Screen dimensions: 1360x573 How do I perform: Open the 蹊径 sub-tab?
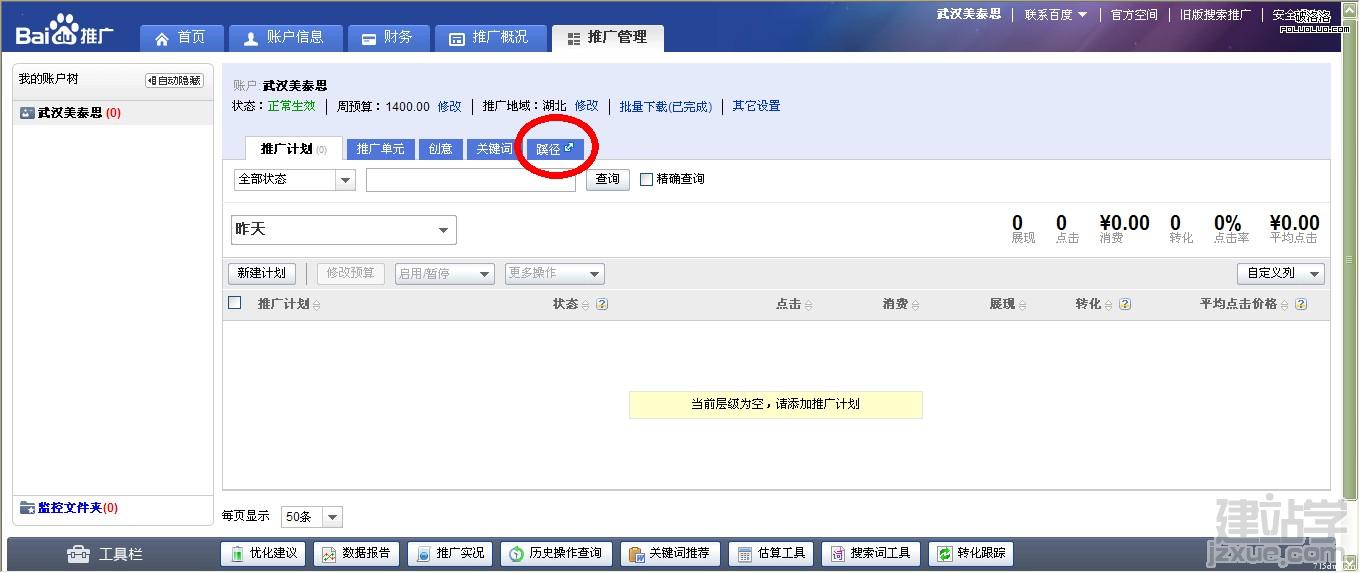point(555,149)
